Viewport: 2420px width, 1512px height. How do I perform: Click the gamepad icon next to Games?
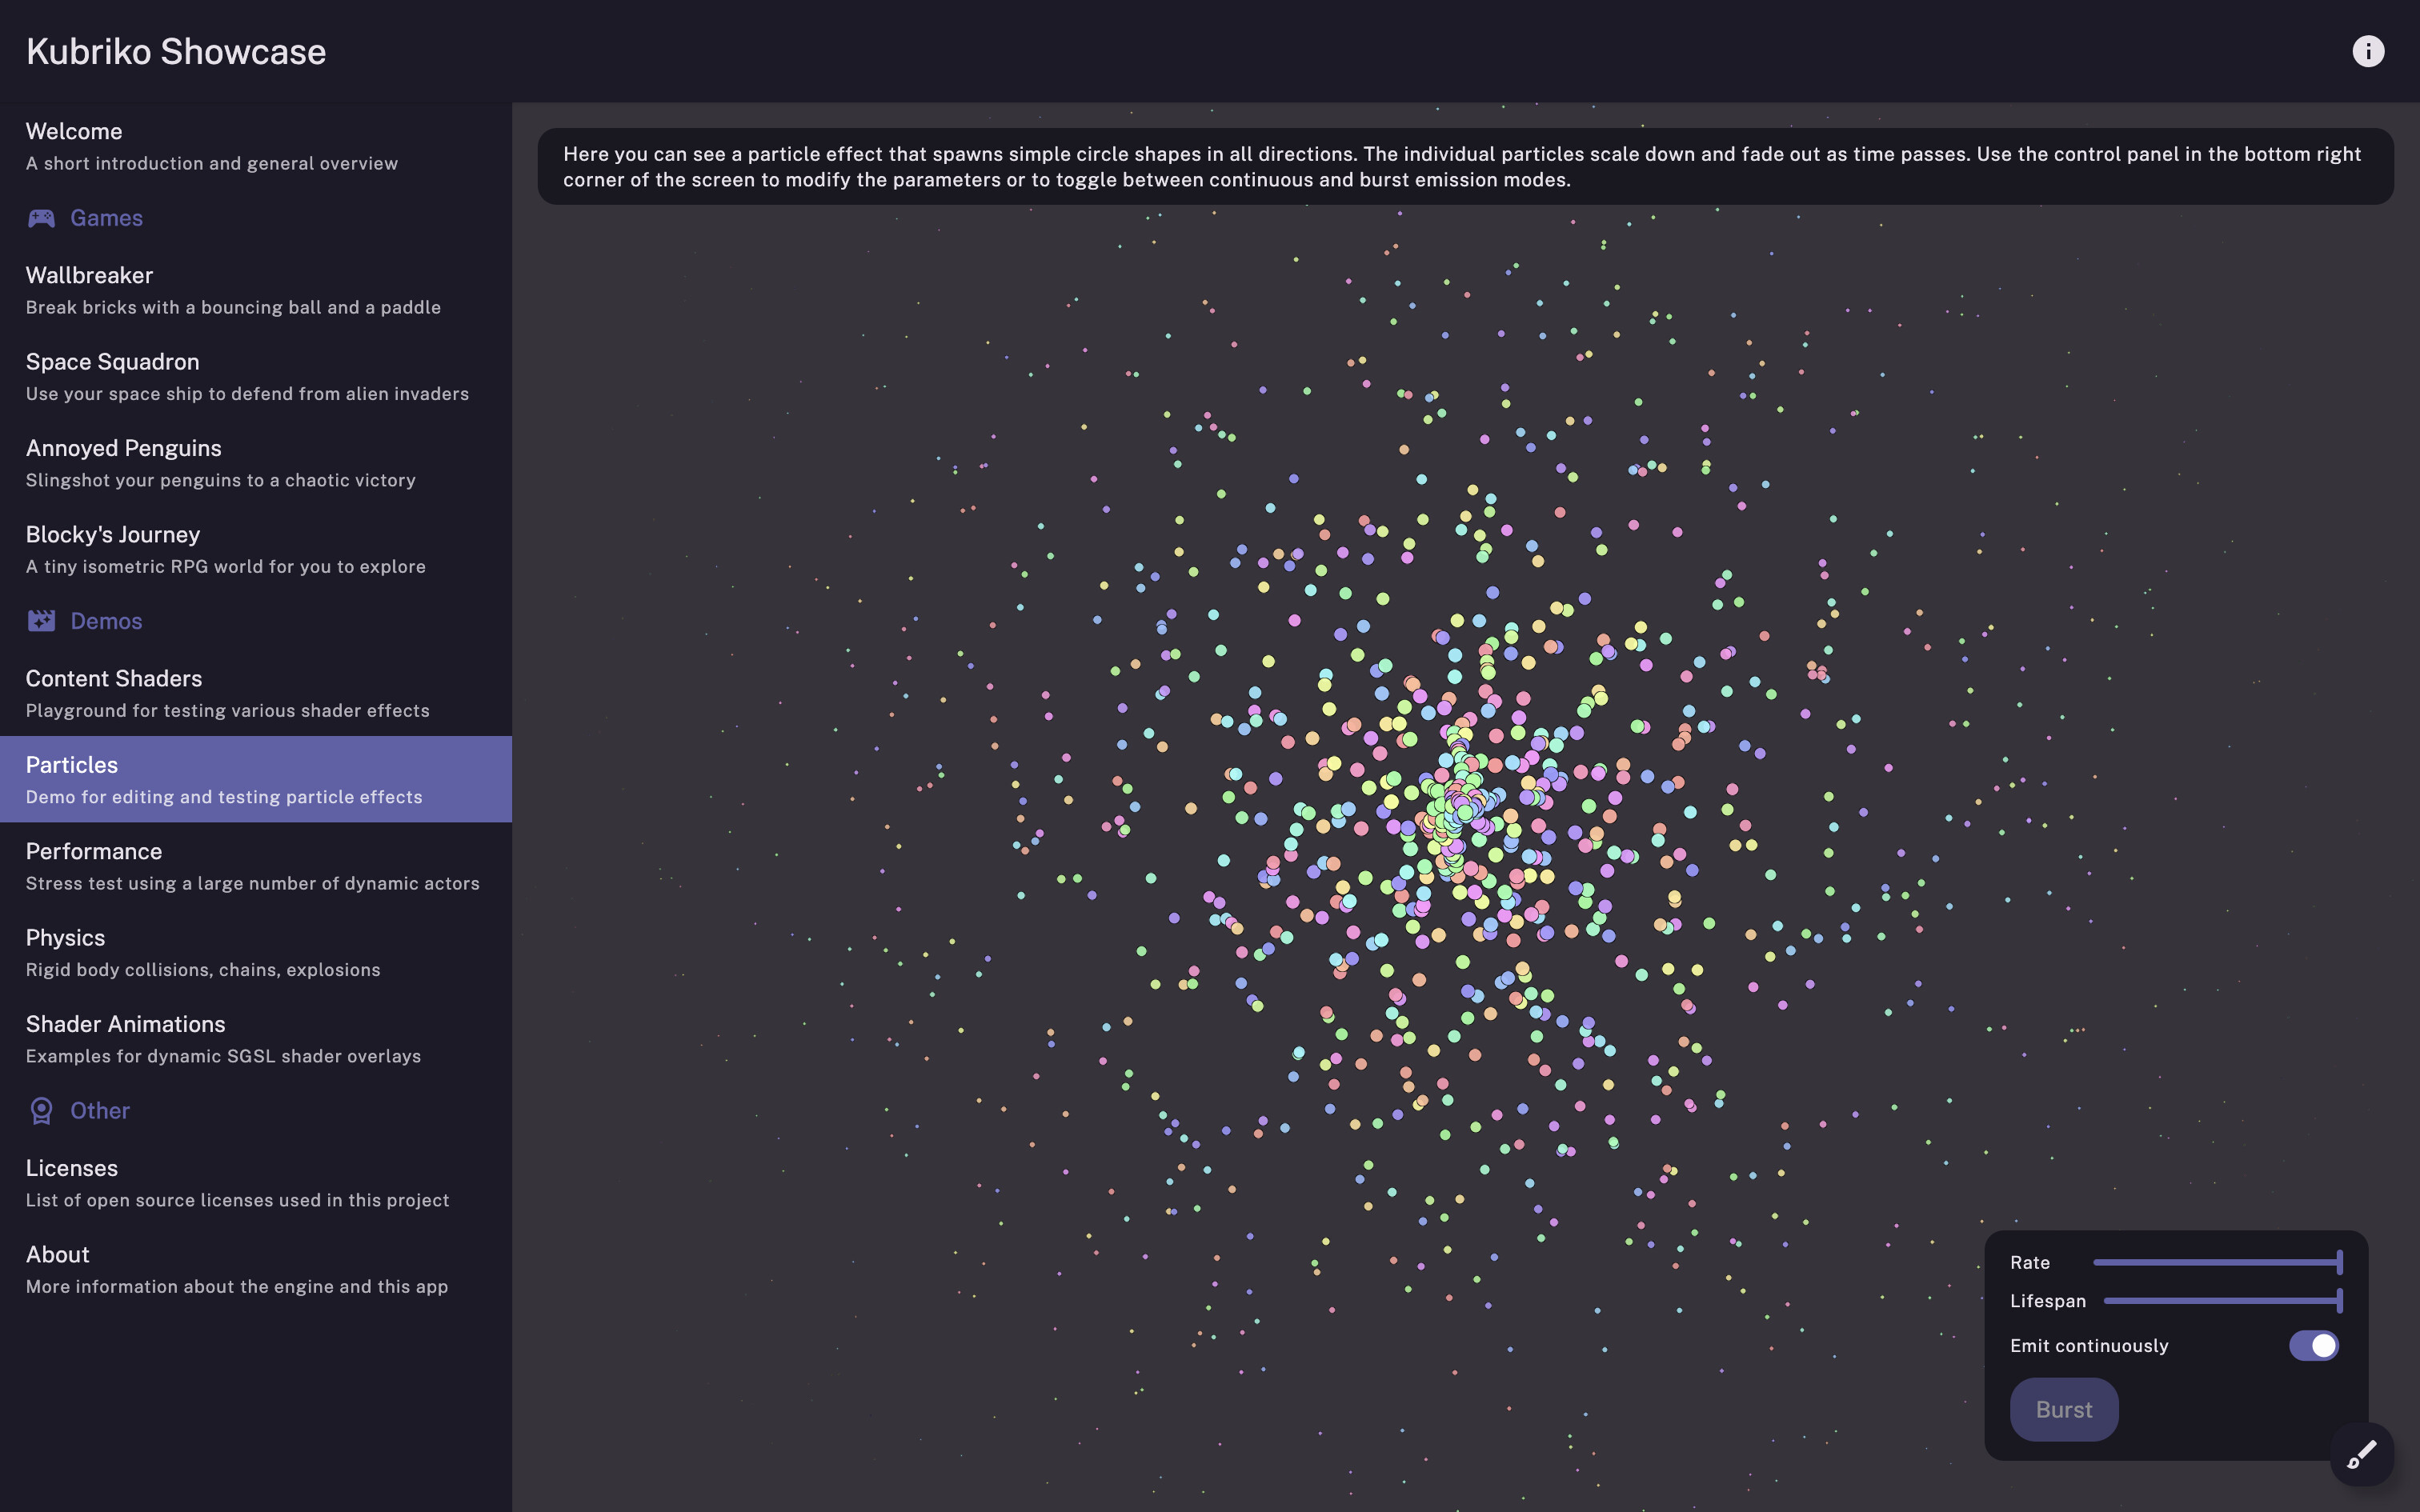pyautogui.click(x=41, y=218)
